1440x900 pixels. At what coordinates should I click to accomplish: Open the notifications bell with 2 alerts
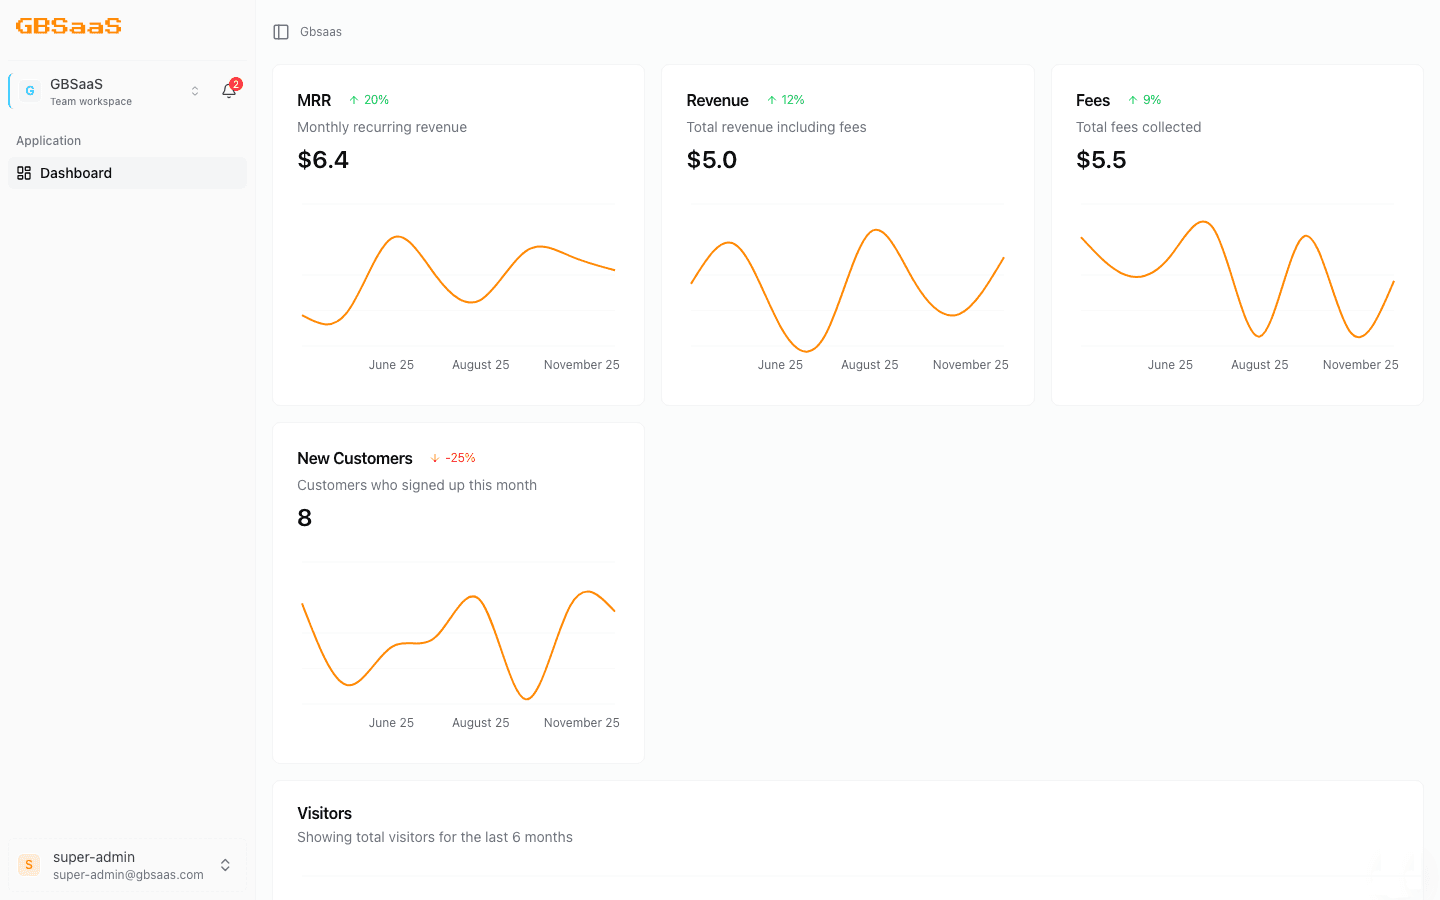[x=229, y=90]
